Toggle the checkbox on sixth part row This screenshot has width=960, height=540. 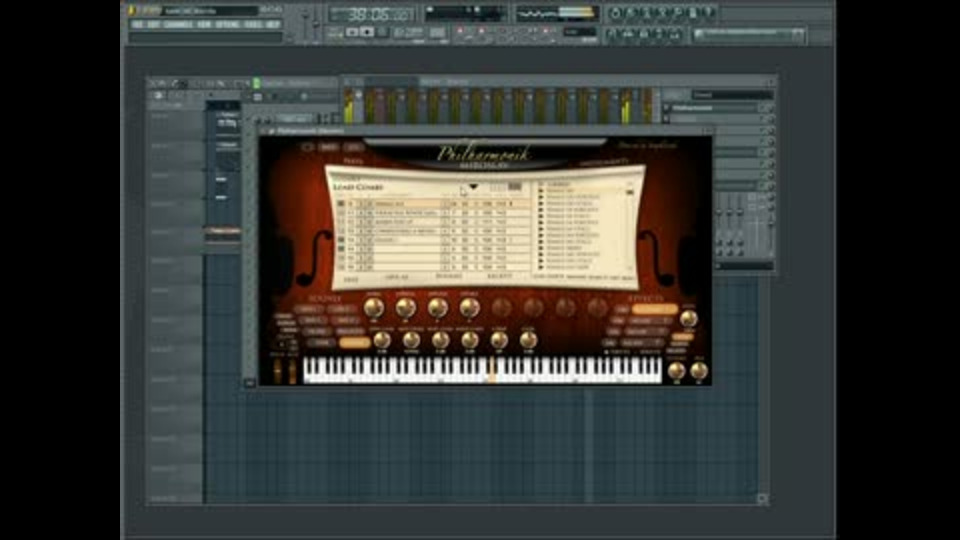tap(341, 249)
